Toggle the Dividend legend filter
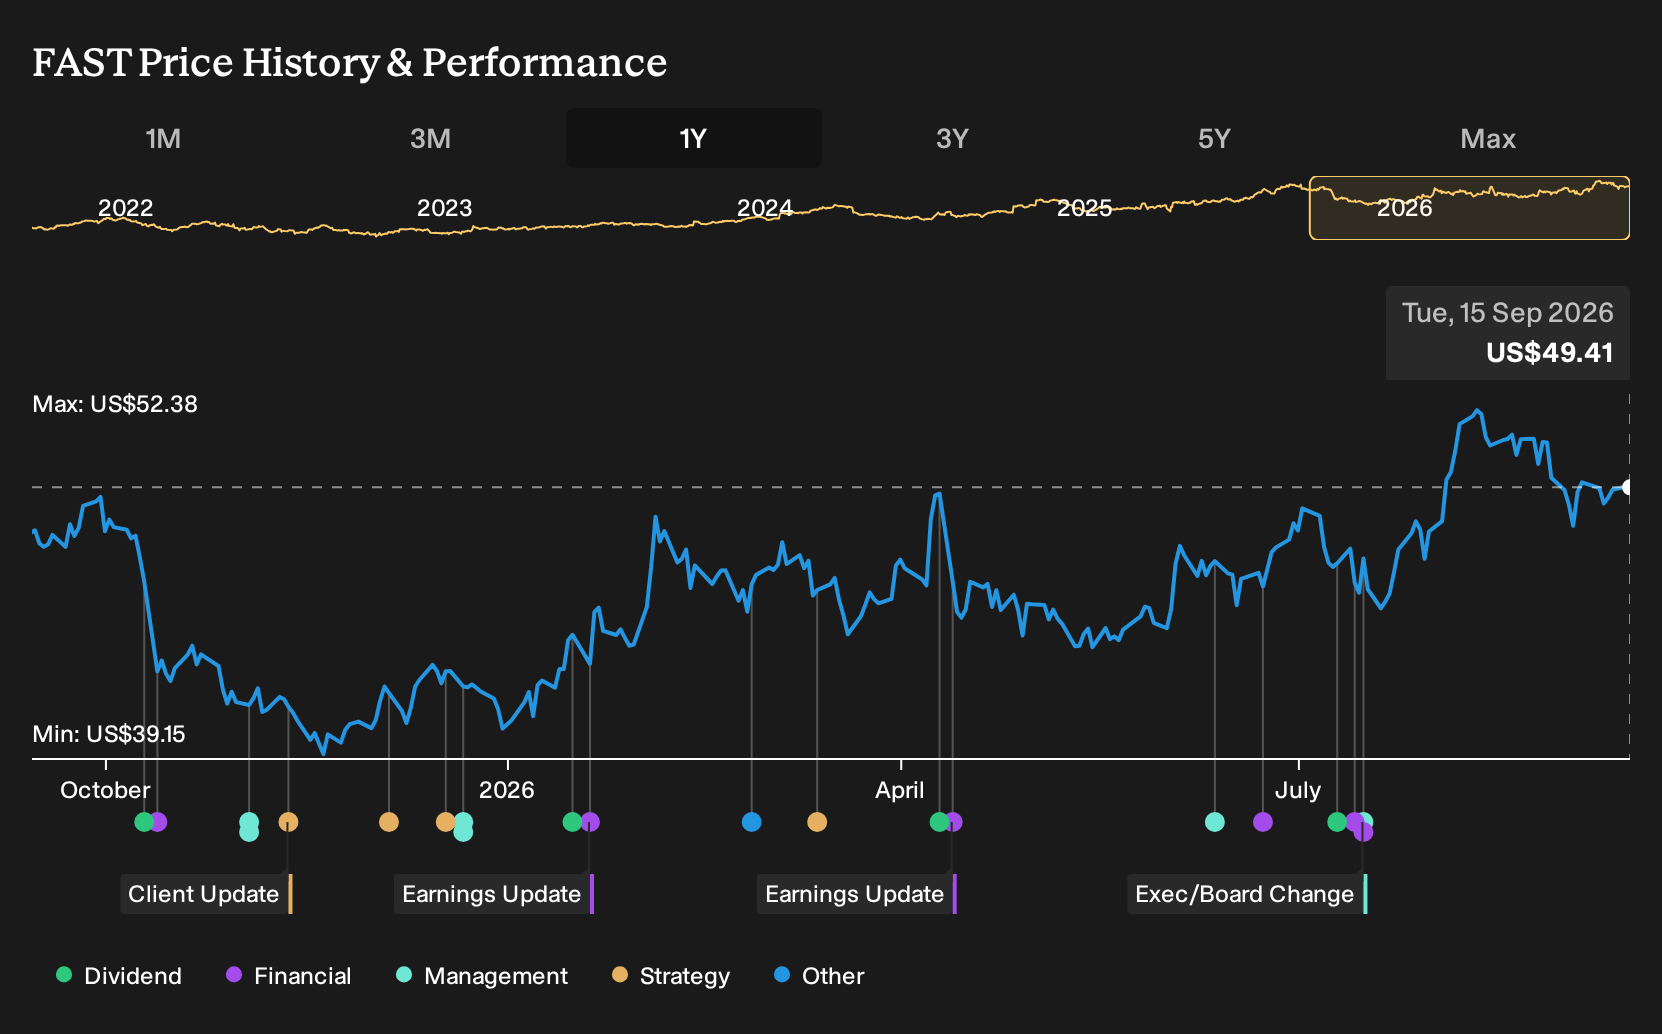The width and height of the screenshot is (1662, 1034). [118, 976]
